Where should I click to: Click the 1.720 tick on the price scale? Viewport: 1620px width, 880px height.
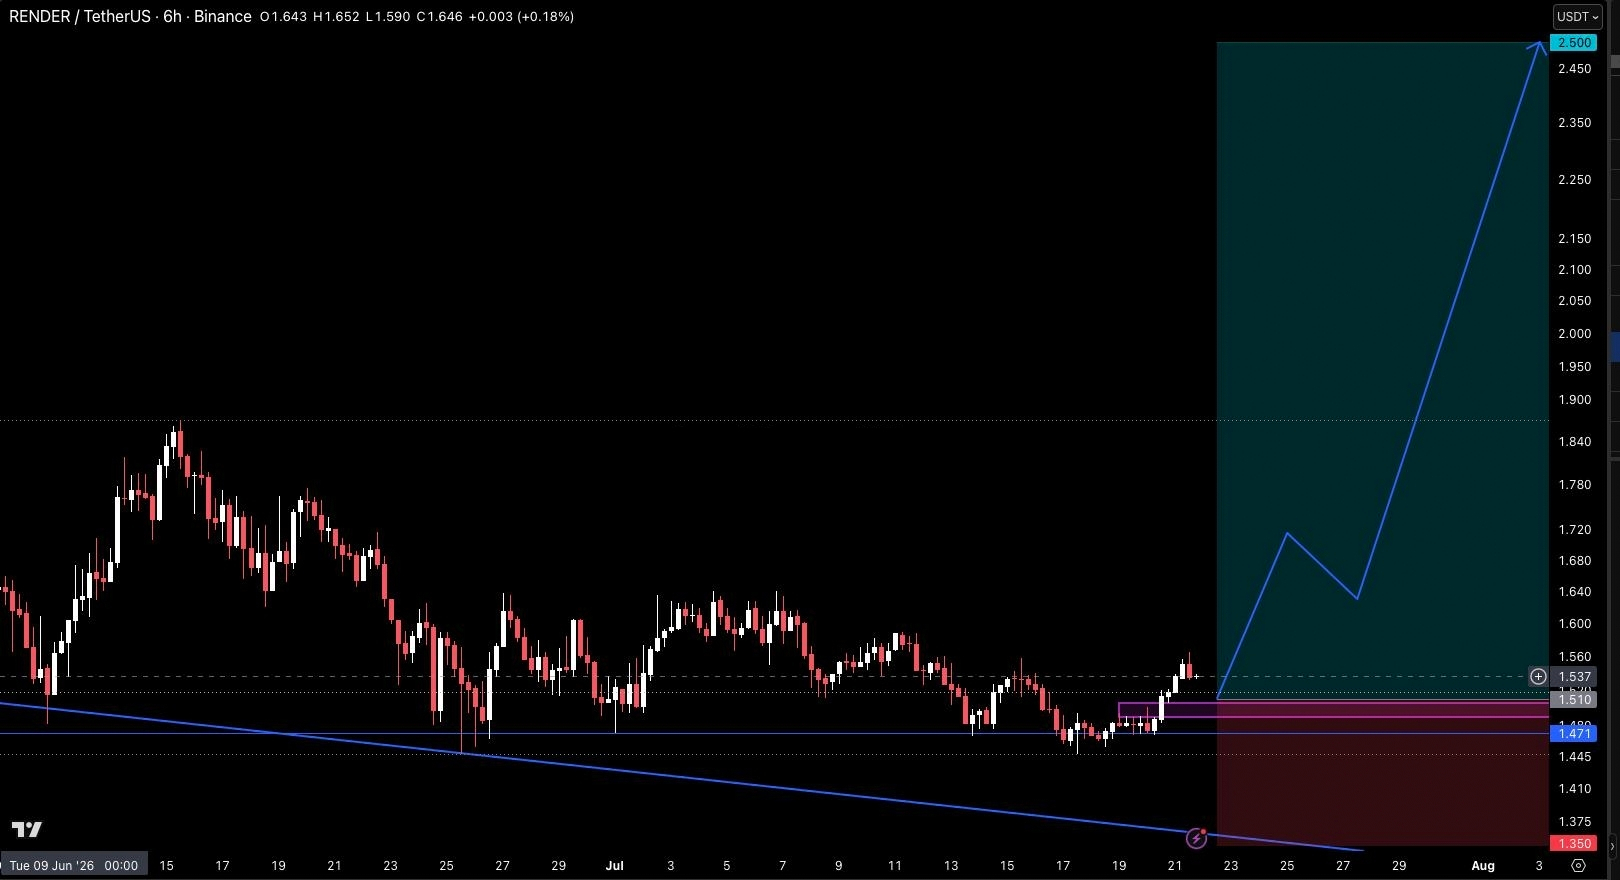pyautogui.click(x=1574, y=530)
